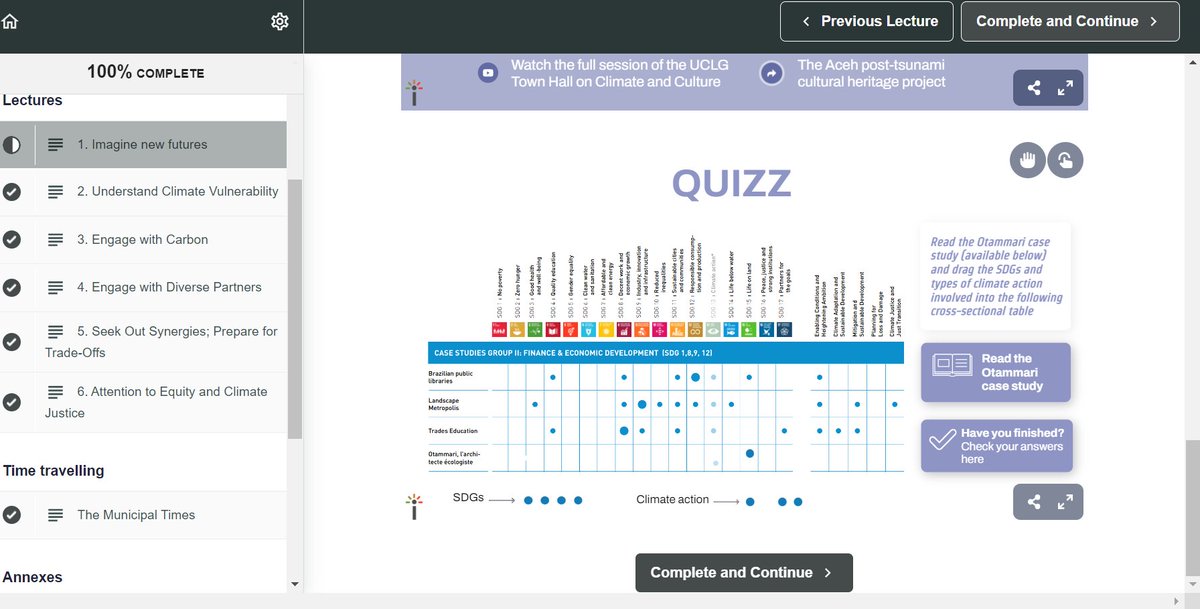Open The Aceh post-tsunami cultural heritage project

pos(871,73)
